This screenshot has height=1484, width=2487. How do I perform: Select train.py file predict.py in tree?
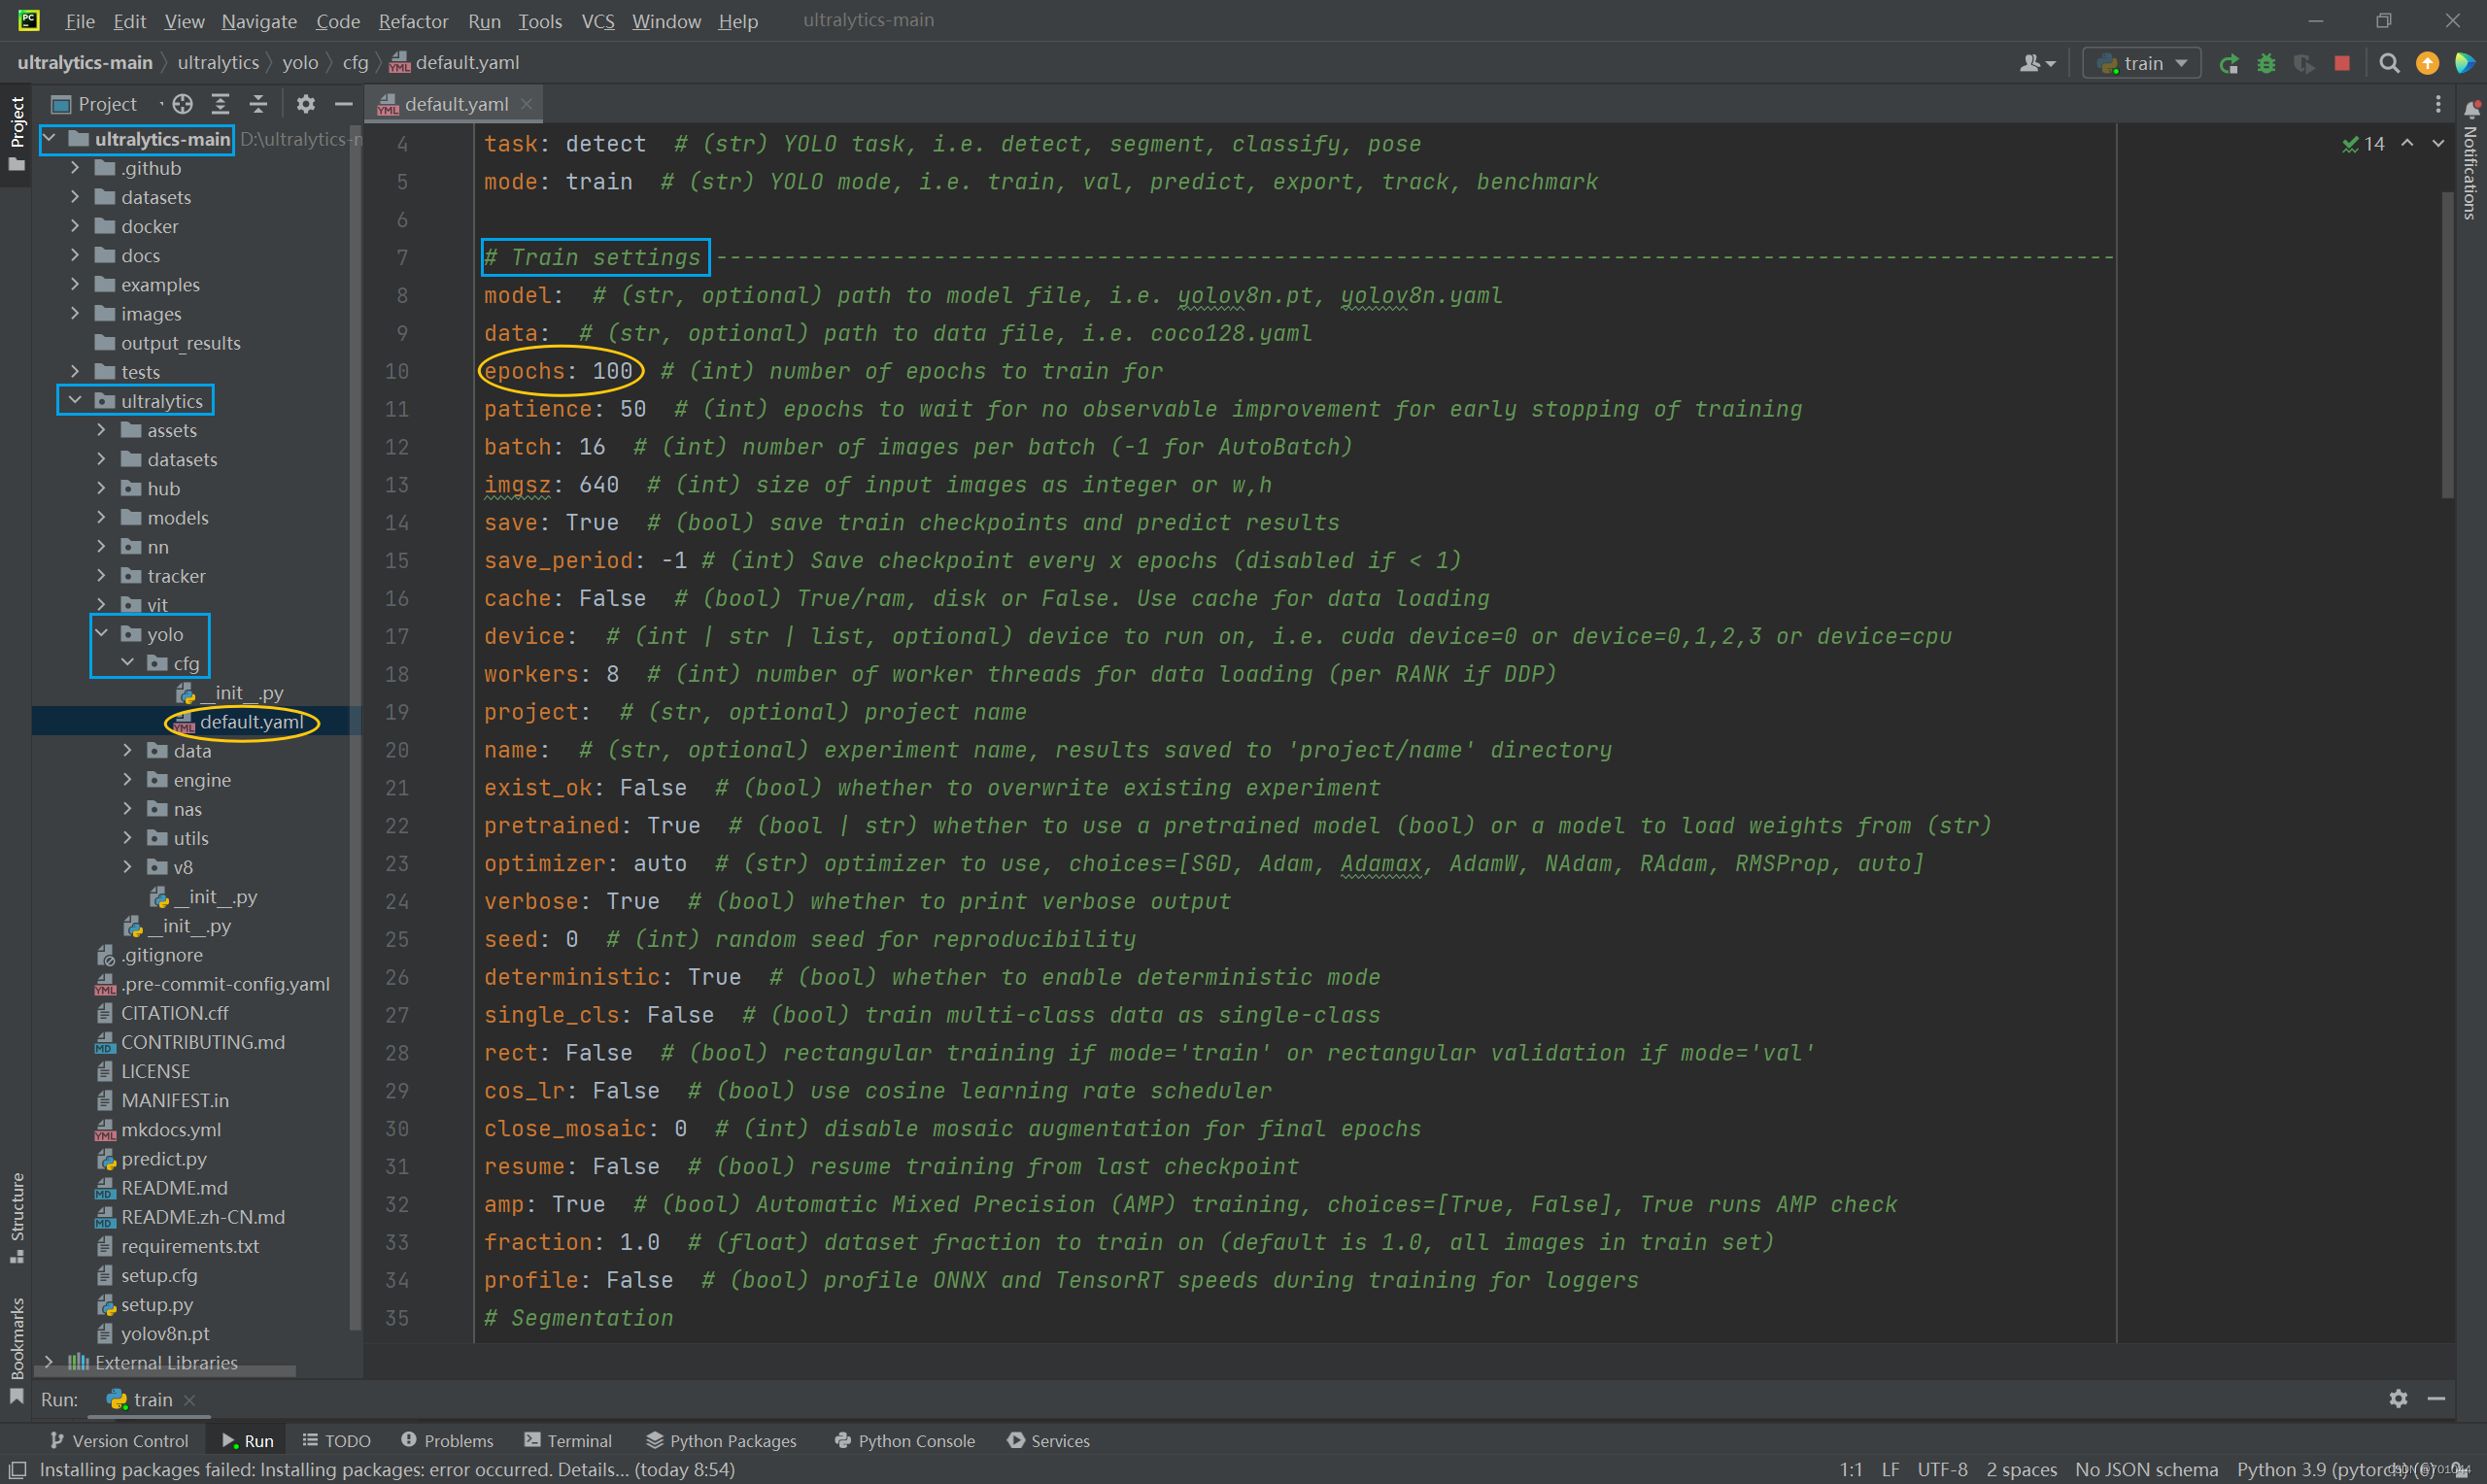(x=164, y=1159)
